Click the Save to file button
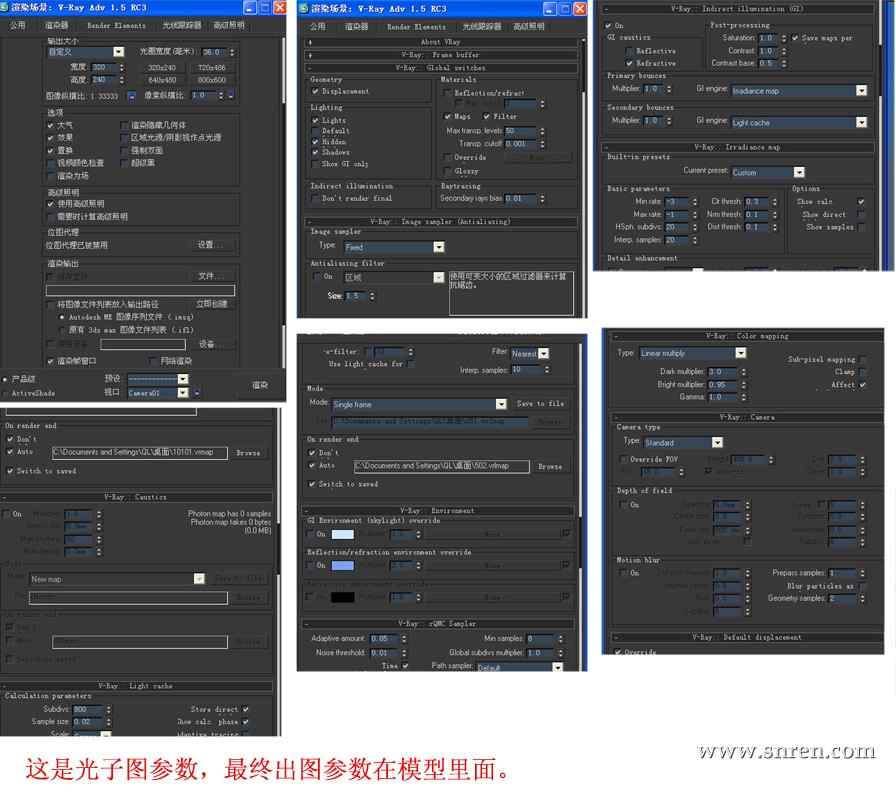Viewport: 896px width, 795px height. click(541, 404)
